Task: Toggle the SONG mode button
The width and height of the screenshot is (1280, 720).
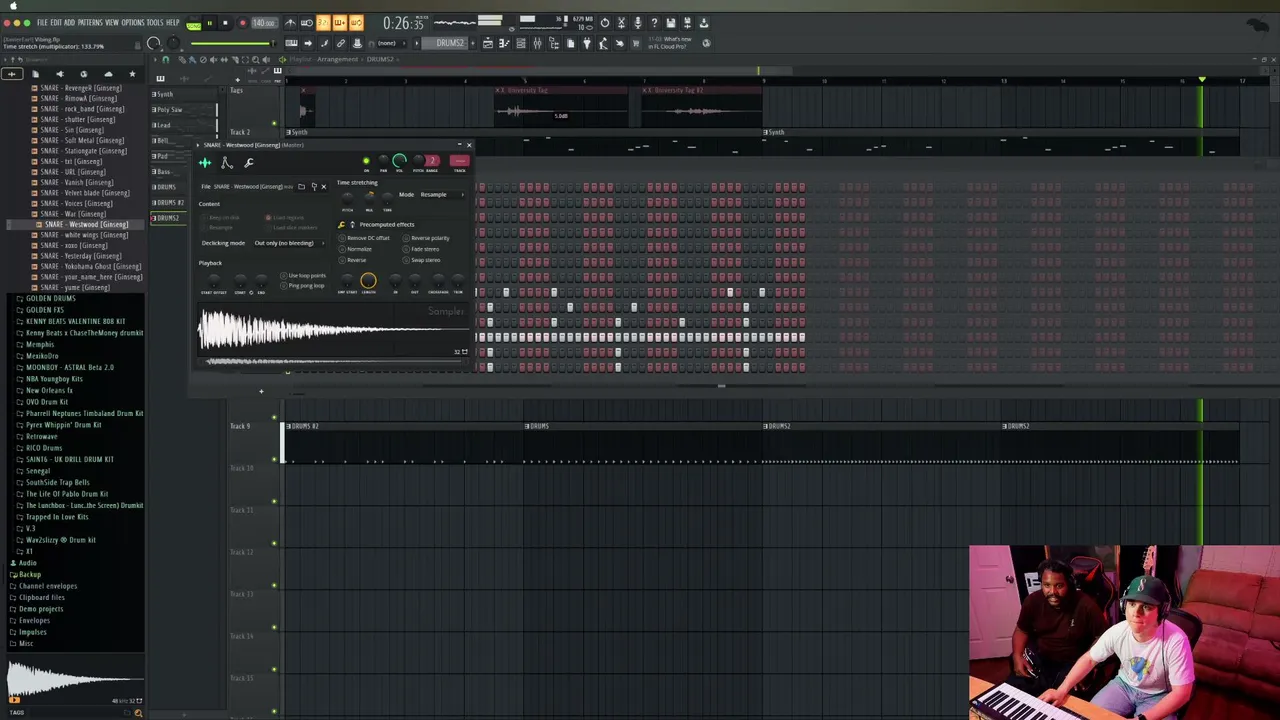Action: click(193, 26)
